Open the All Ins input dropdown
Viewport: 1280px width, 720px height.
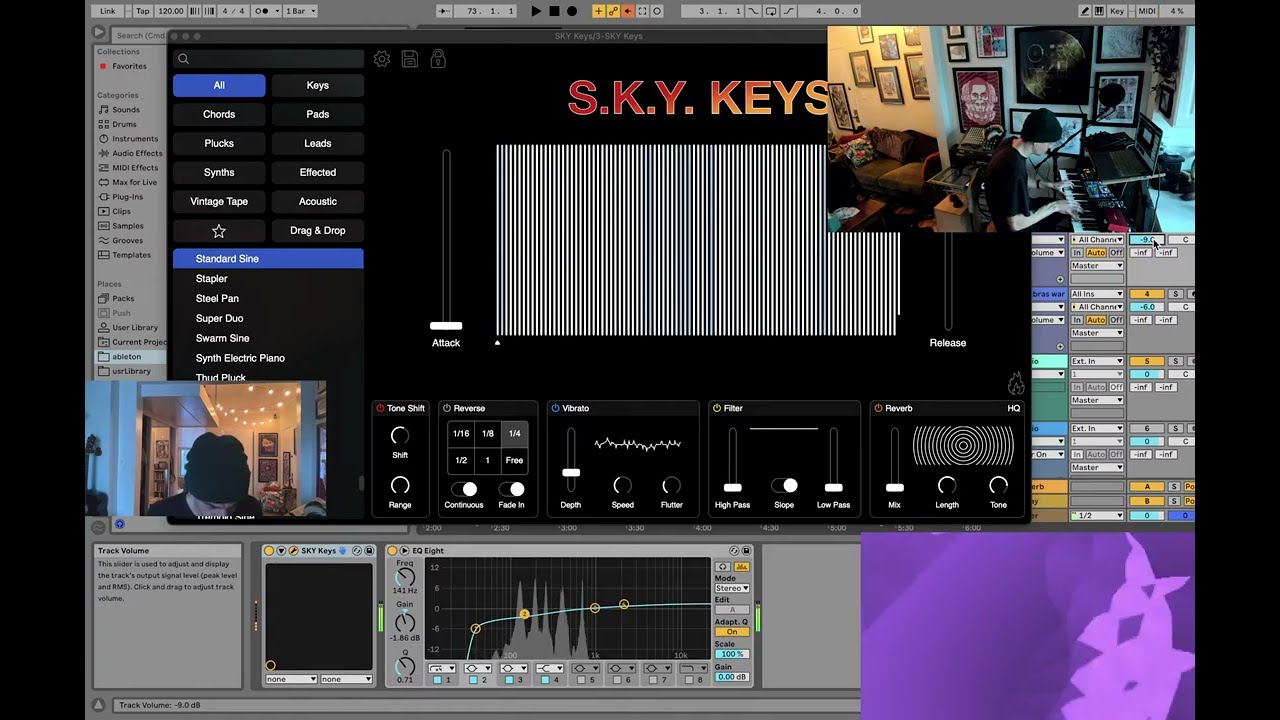pos(1097,294)
